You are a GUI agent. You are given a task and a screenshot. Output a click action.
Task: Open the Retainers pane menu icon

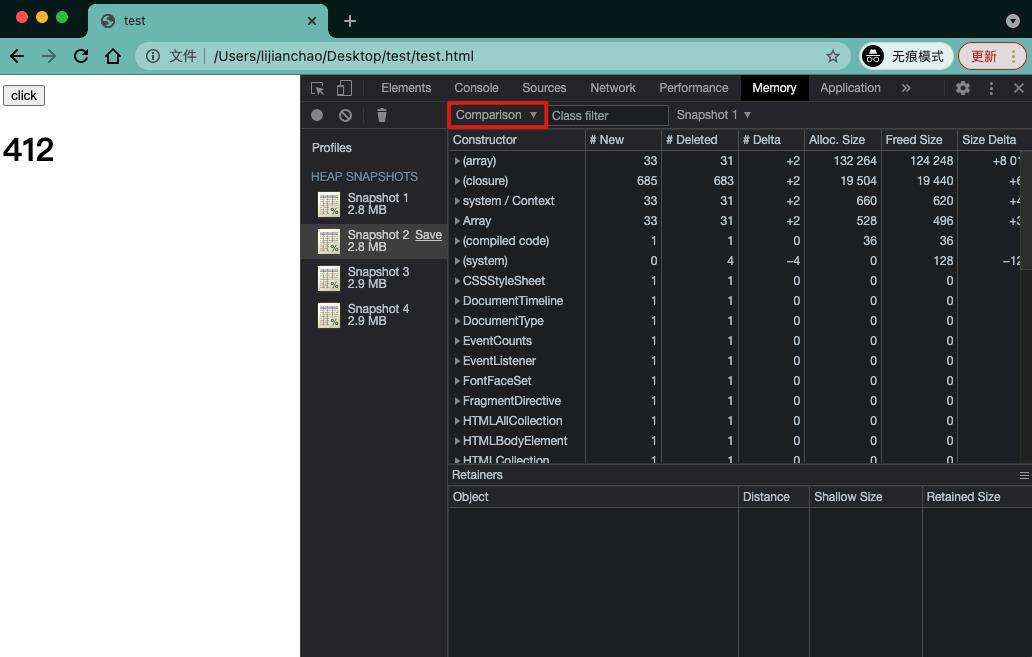[1024, 475]
